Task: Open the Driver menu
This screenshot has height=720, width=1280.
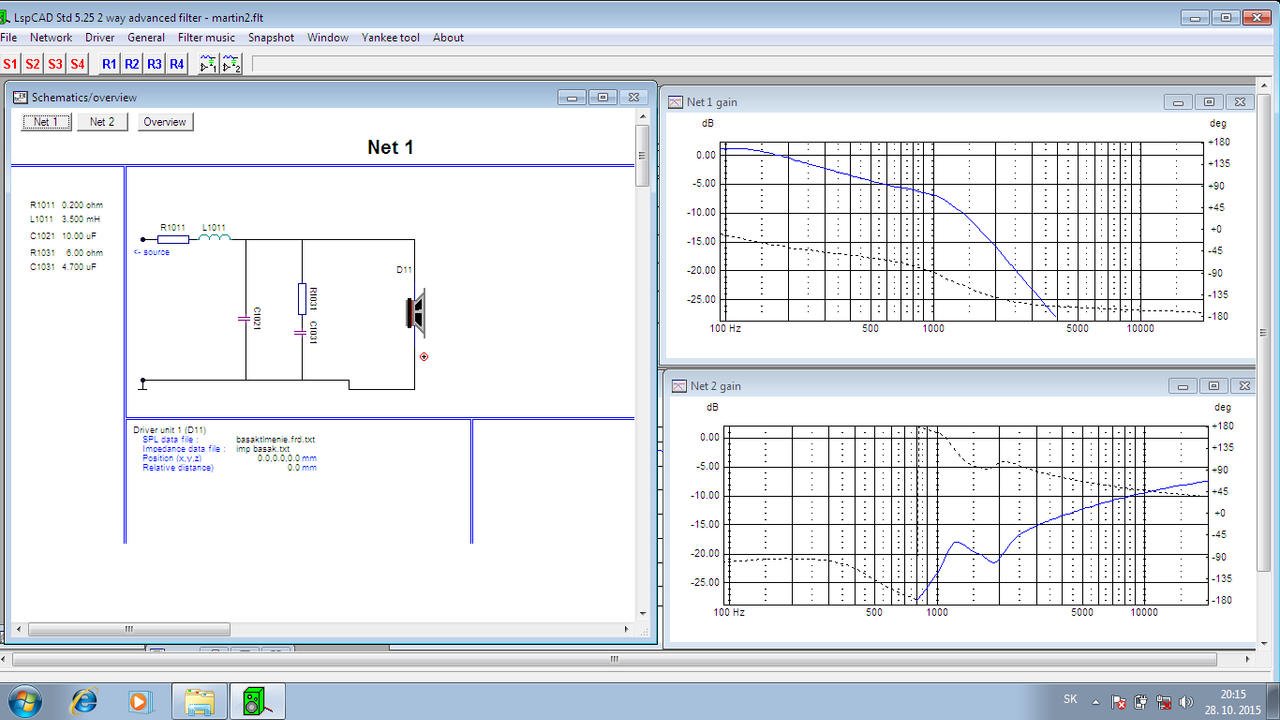Action: 100,37
